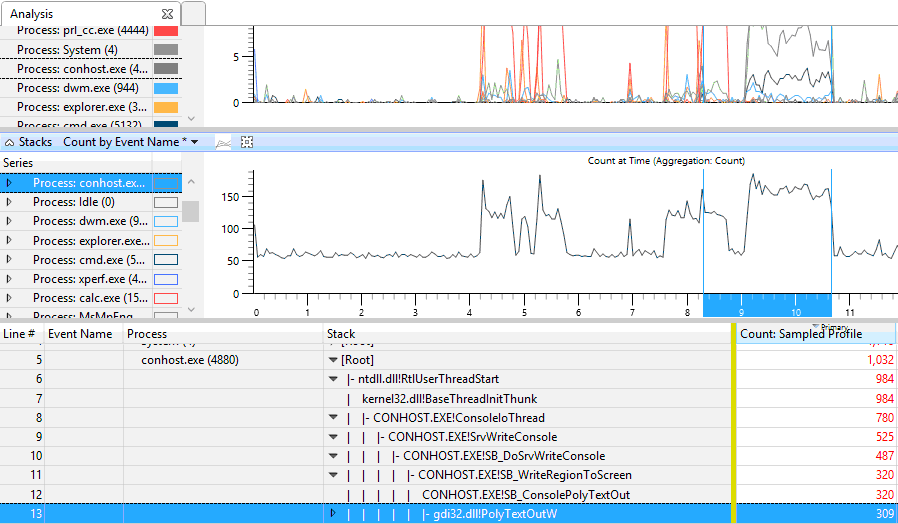This screenshot has height=524, width=898.
Task: Select Process: System (4) in top legend
Action: (x=67, y=50)
